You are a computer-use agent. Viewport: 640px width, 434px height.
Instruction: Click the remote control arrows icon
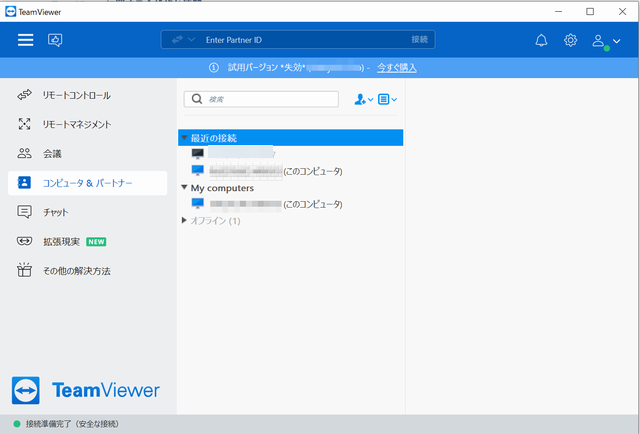pyautogui.click(x=24, y=95)
